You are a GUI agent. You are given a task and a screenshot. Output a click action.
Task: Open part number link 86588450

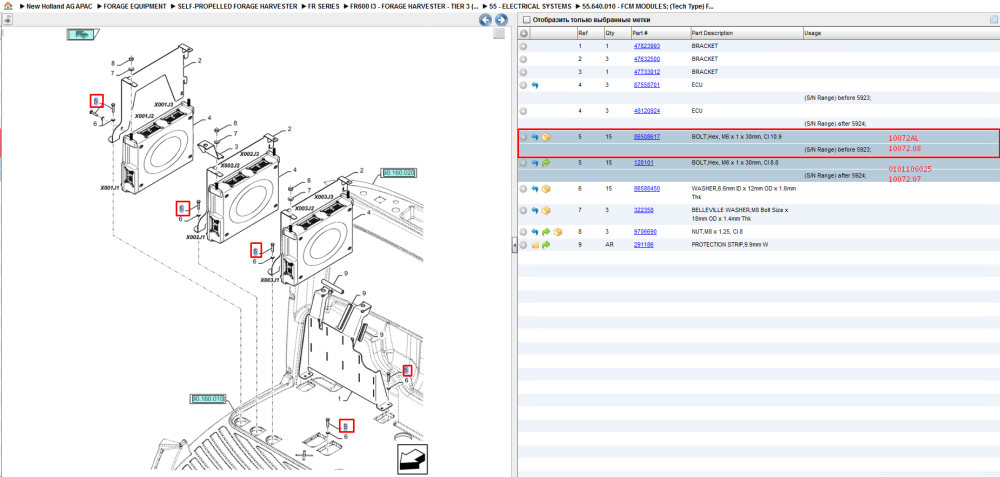point(646,189)
